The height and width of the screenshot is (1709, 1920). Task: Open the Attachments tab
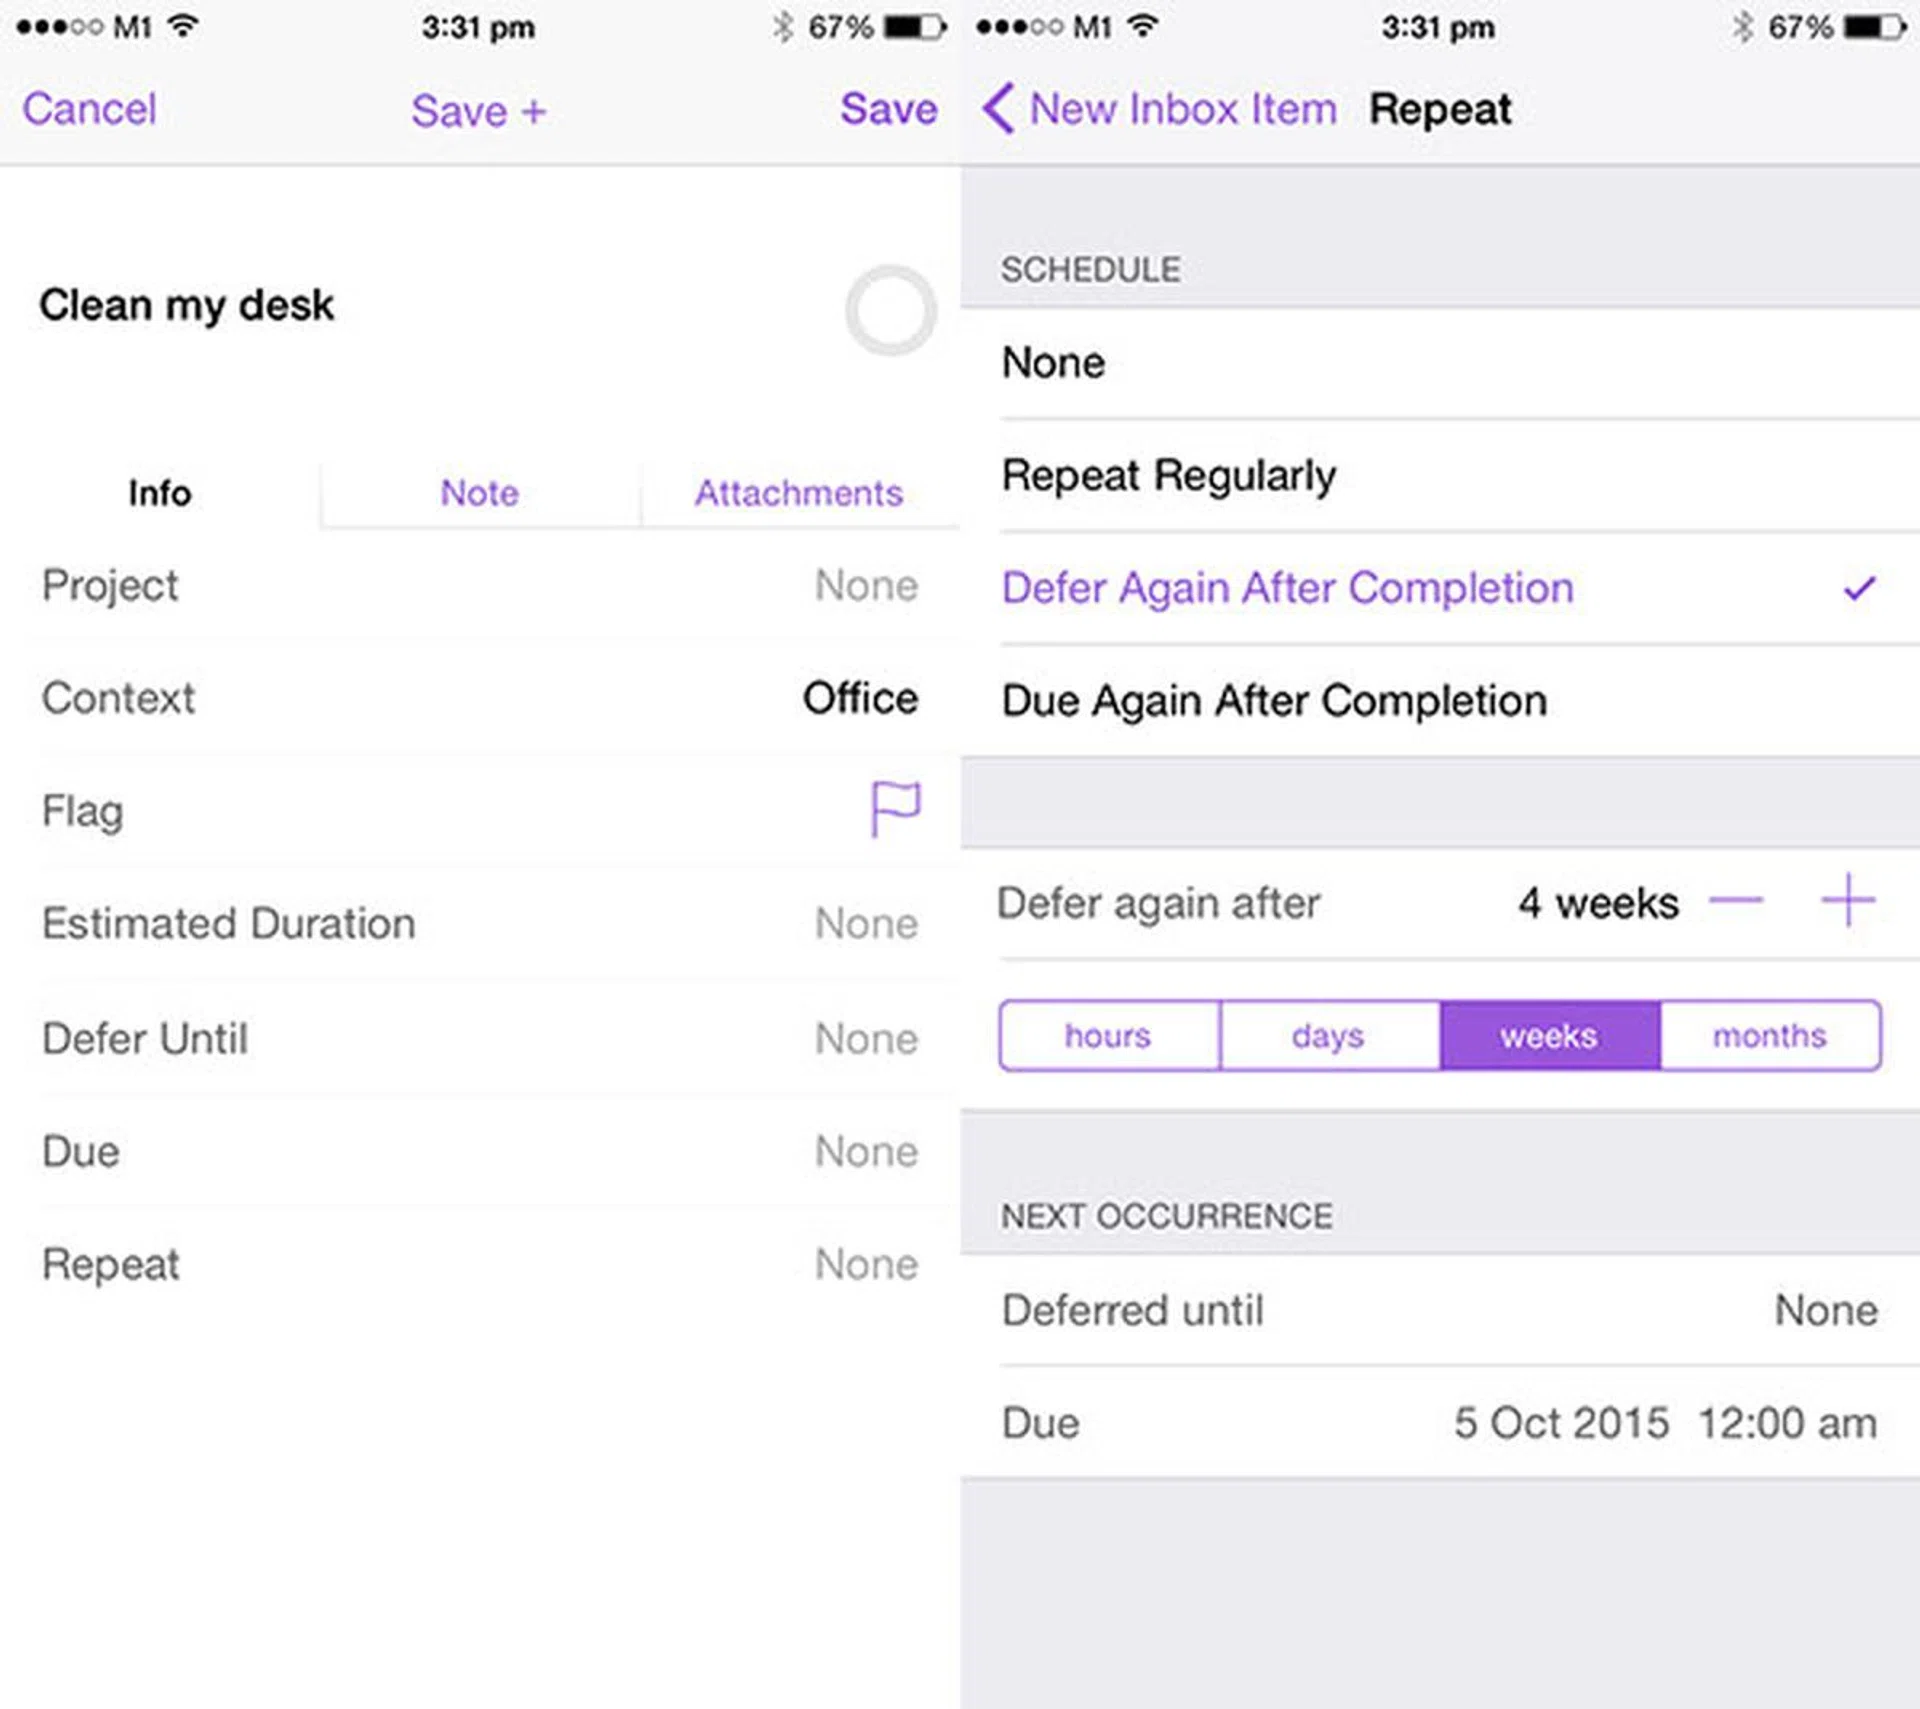(x=799, y=493)
